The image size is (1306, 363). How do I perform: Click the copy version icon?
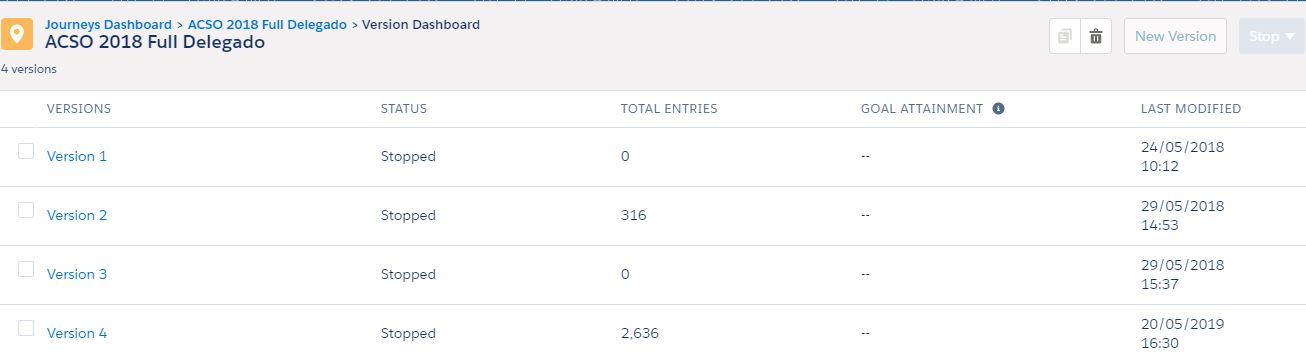point(1064,37)
